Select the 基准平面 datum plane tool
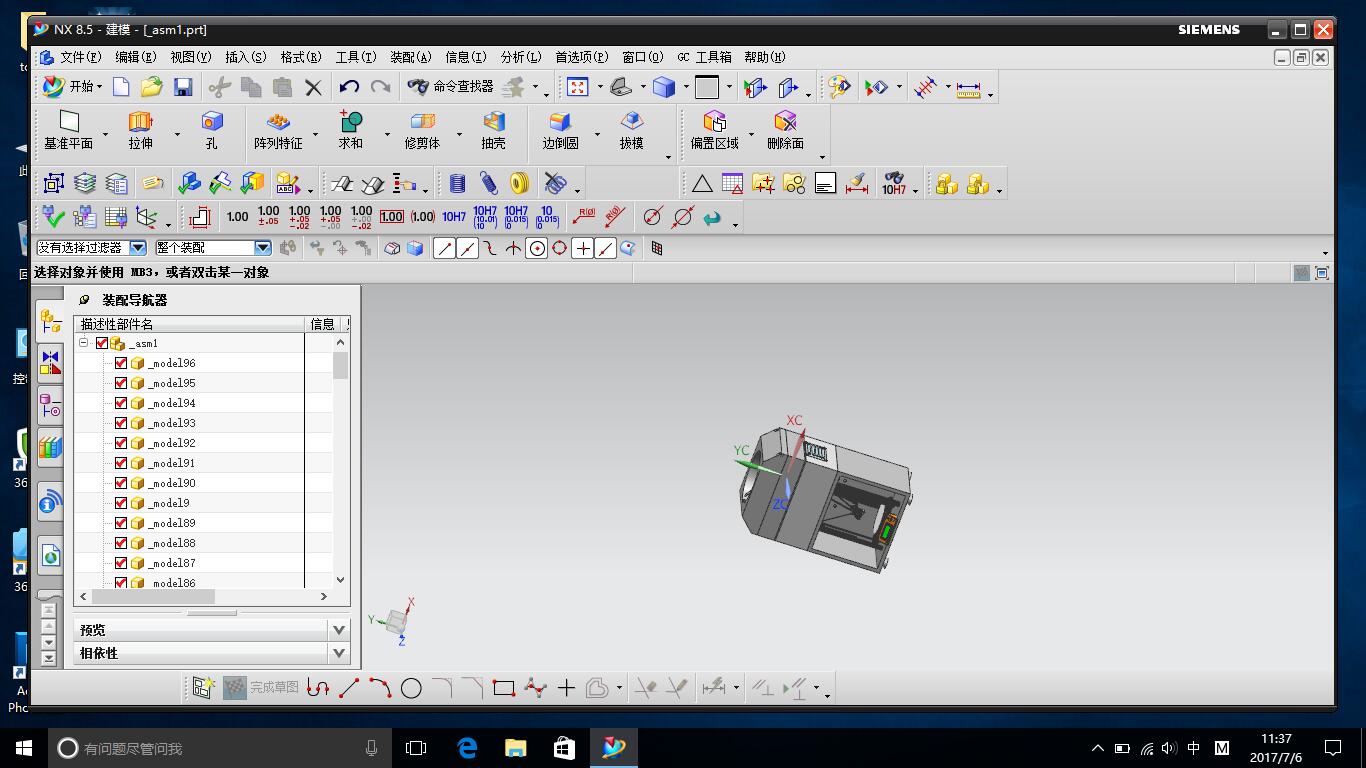 (68, 131)
